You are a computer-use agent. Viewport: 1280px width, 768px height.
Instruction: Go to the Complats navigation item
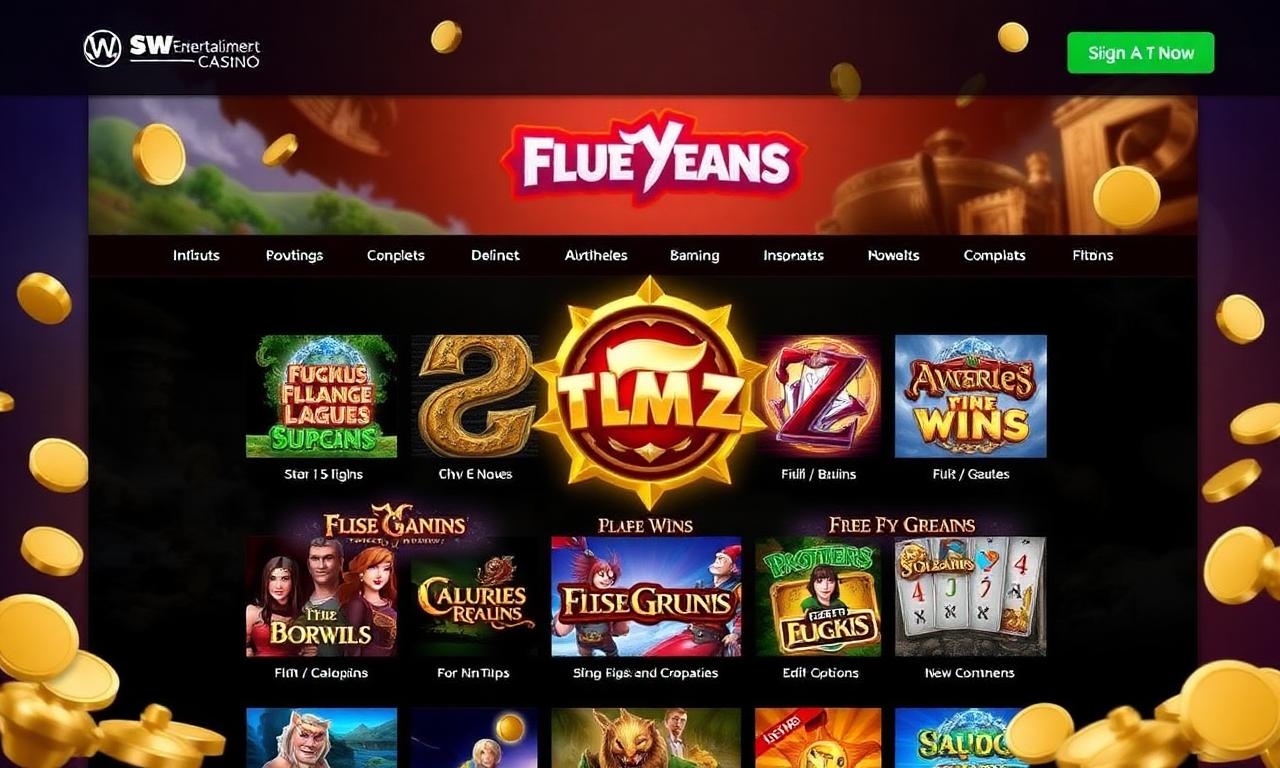pyautogui.click(x=994, y=255)
